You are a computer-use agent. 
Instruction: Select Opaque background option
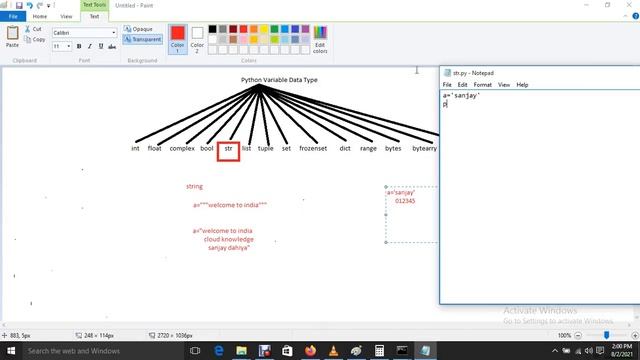click(138, 29)
